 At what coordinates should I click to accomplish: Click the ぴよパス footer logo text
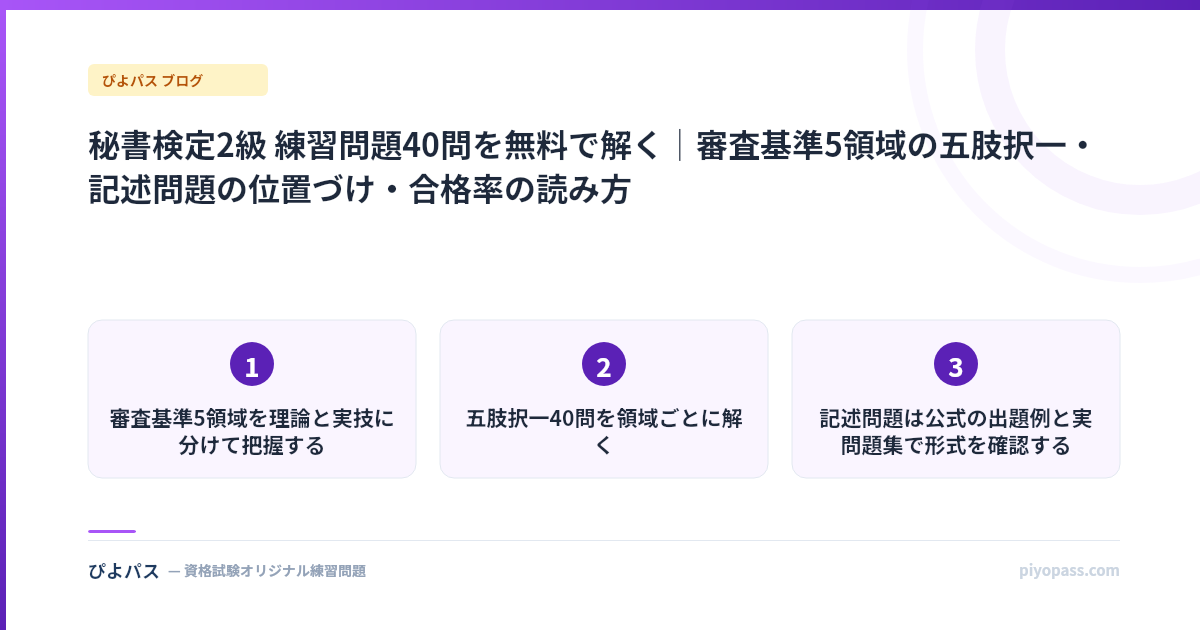124,571
